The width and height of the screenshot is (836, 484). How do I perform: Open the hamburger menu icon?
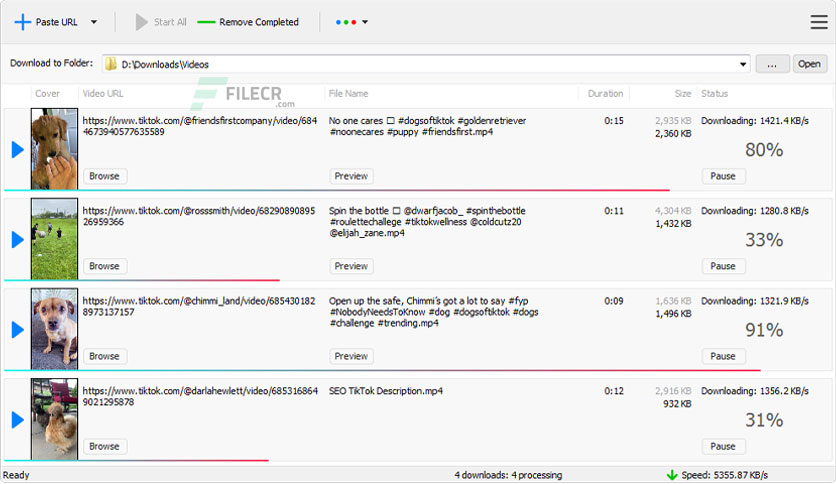pyautogui.click(x=818, y=22)
